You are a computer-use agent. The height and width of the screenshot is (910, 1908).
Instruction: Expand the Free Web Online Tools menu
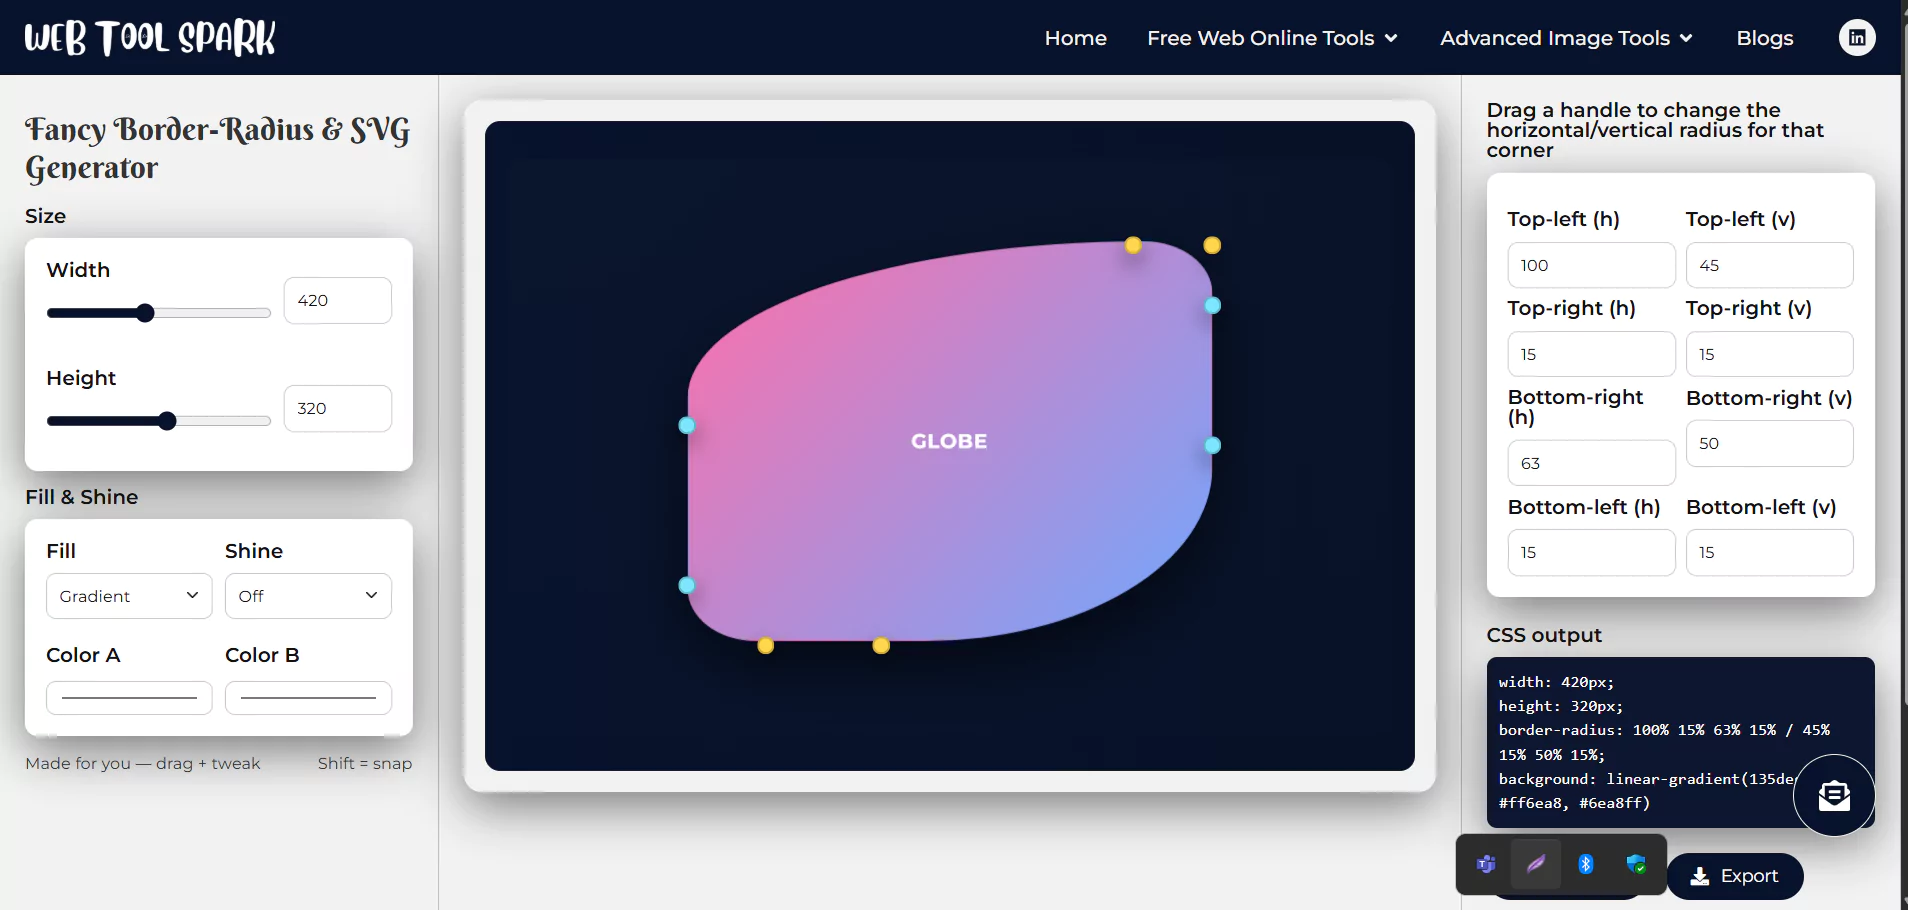pos(1272,38)
